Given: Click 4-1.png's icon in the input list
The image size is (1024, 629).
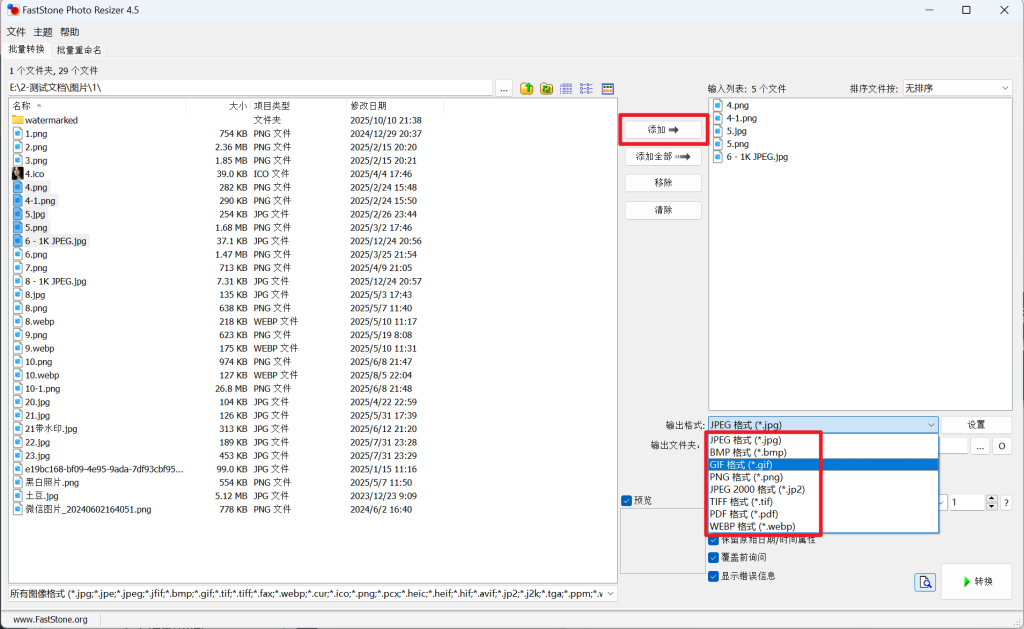Looking at the screenshot, I should point(718,118).
